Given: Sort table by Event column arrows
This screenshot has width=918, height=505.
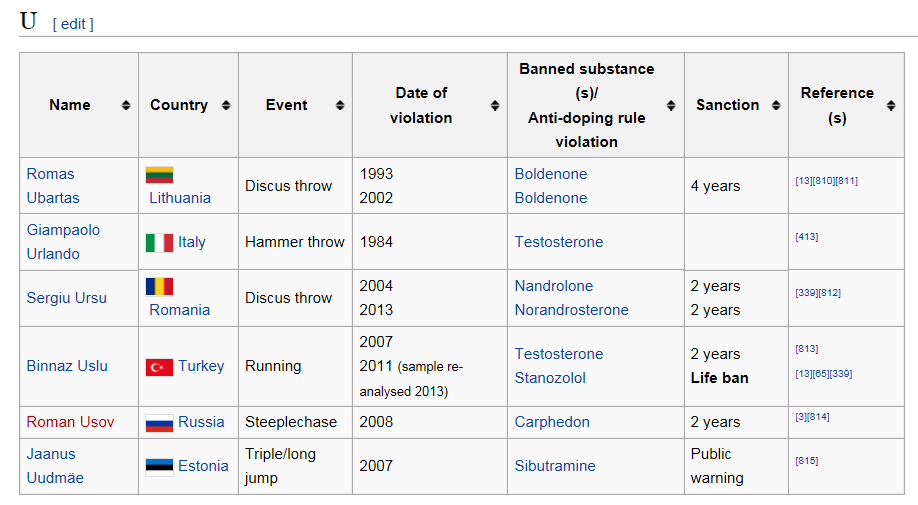Looking at the screenshot, I should click(340, 105).
